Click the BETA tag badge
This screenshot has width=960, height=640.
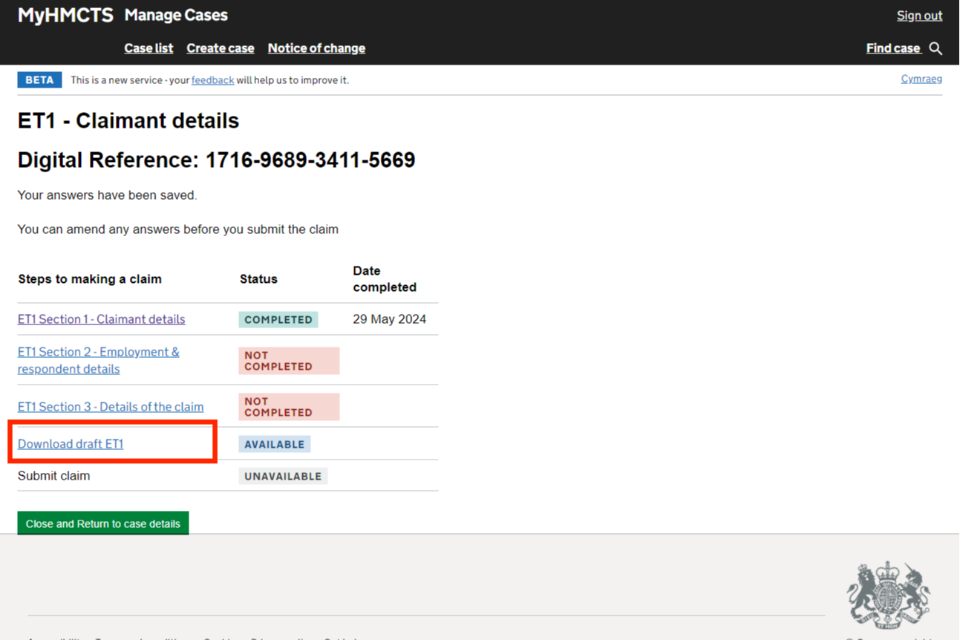40,80
